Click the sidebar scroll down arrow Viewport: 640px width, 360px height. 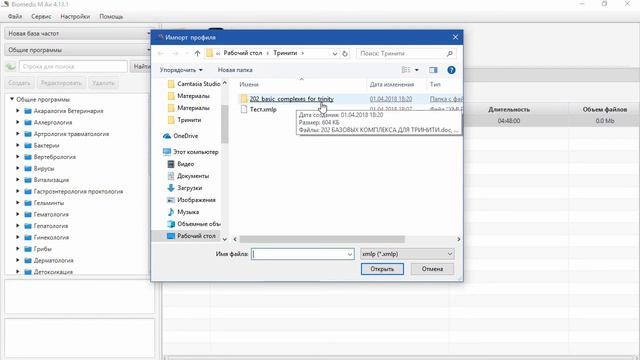(224, 239)
